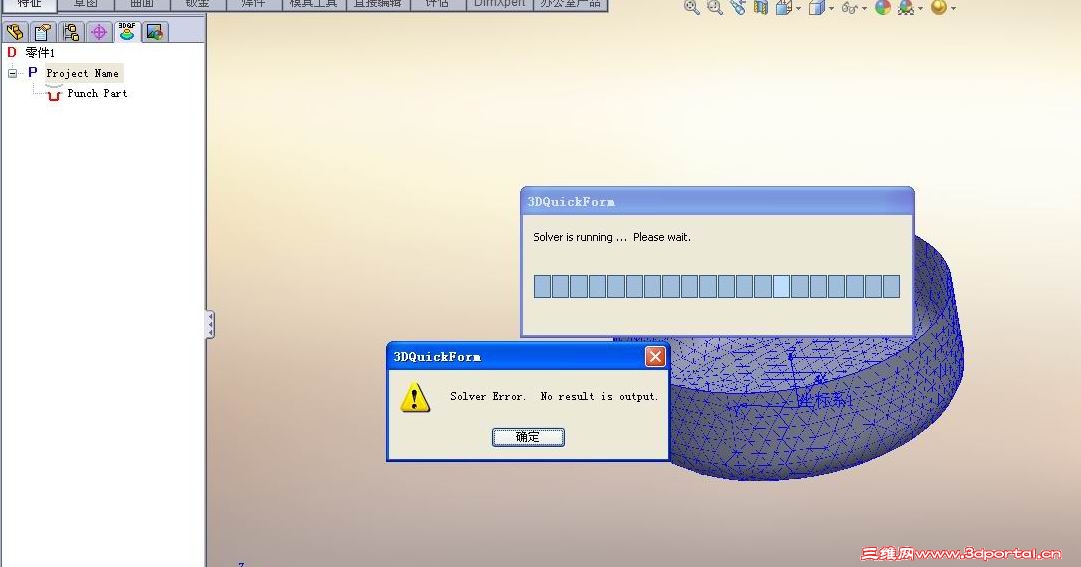Collapse the left manager panel via handle
Image resolution: width=1081 pixels, height=567 pixels.
[210, 324]
